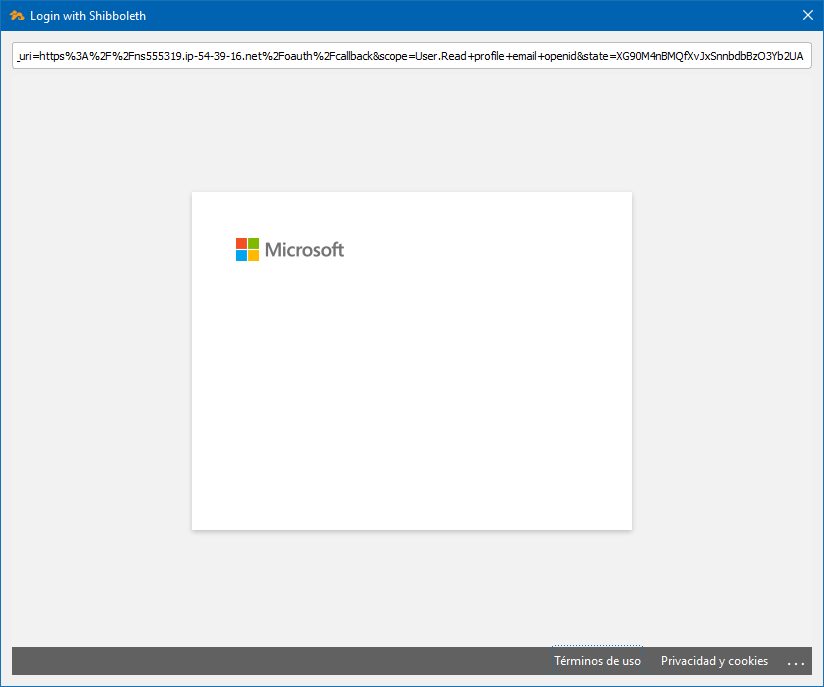Click the Shibboleth app icon in title bar

tap(16, 15)
